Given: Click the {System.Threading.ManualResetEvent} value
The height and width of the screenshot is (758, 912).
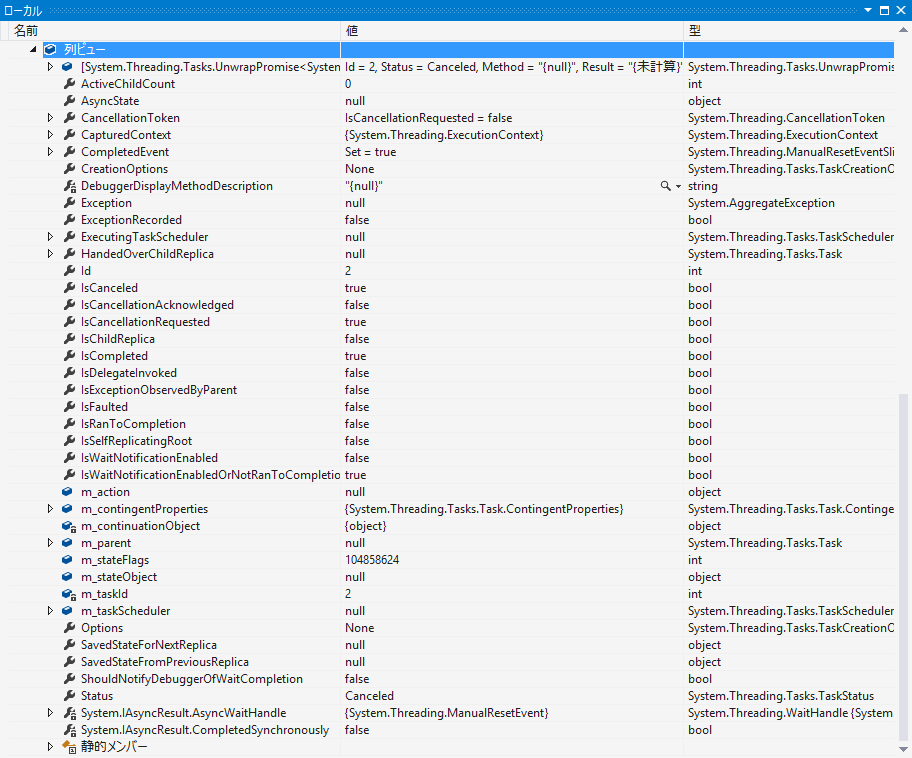Looking at the screenshot, I should pyautogui.click(x=446, y=713).
